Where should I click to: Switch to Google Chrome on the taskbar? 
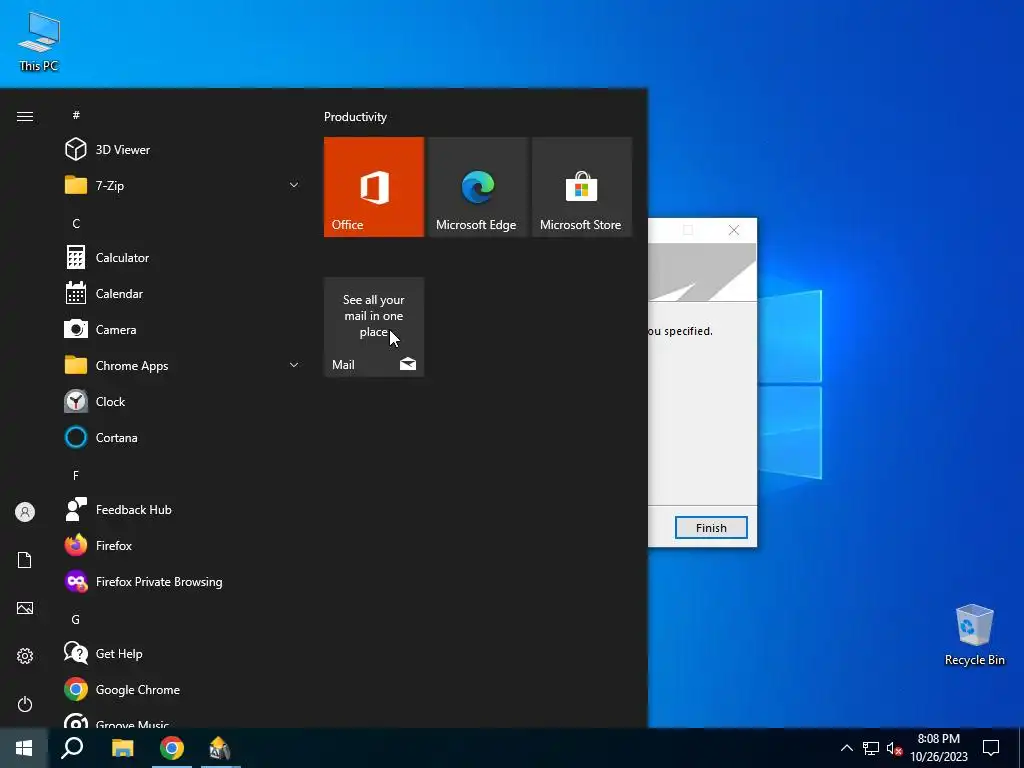coord(172,748)
